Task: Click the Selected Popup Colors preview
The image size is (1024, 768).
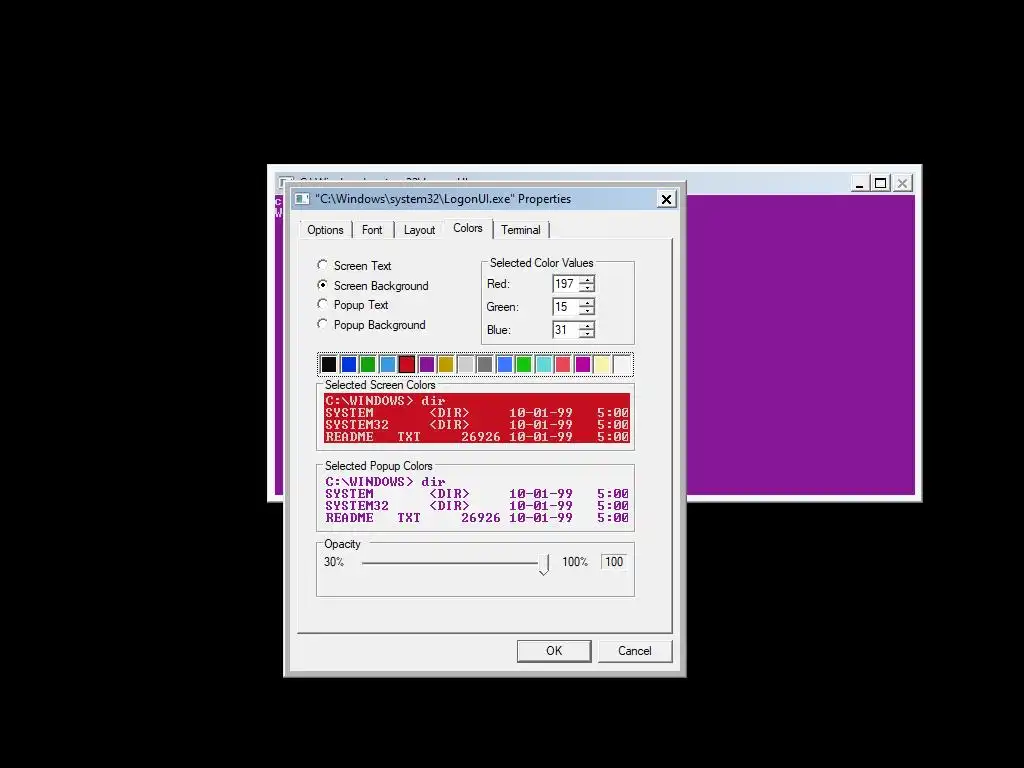Action: (x=477, y=500)
